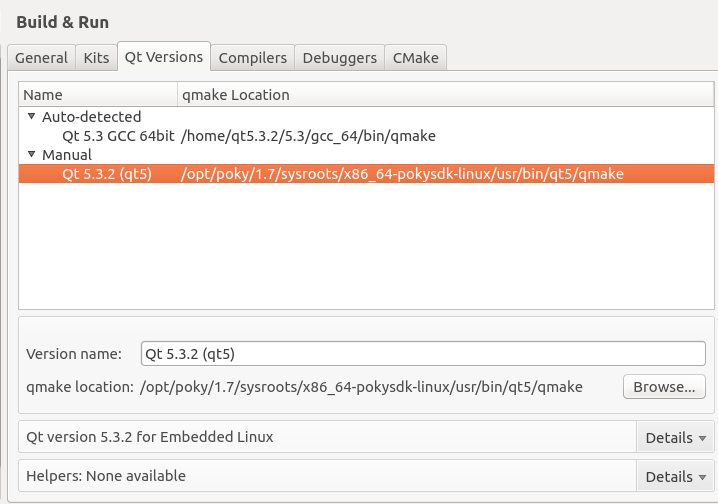Click the Name column header
718x504 pixels.
coord(98,95)
